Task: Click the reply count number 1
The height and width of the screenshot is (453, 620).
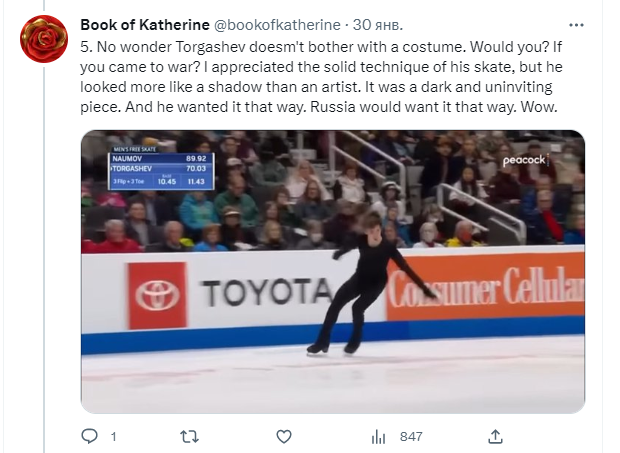Action: (113, 437)
